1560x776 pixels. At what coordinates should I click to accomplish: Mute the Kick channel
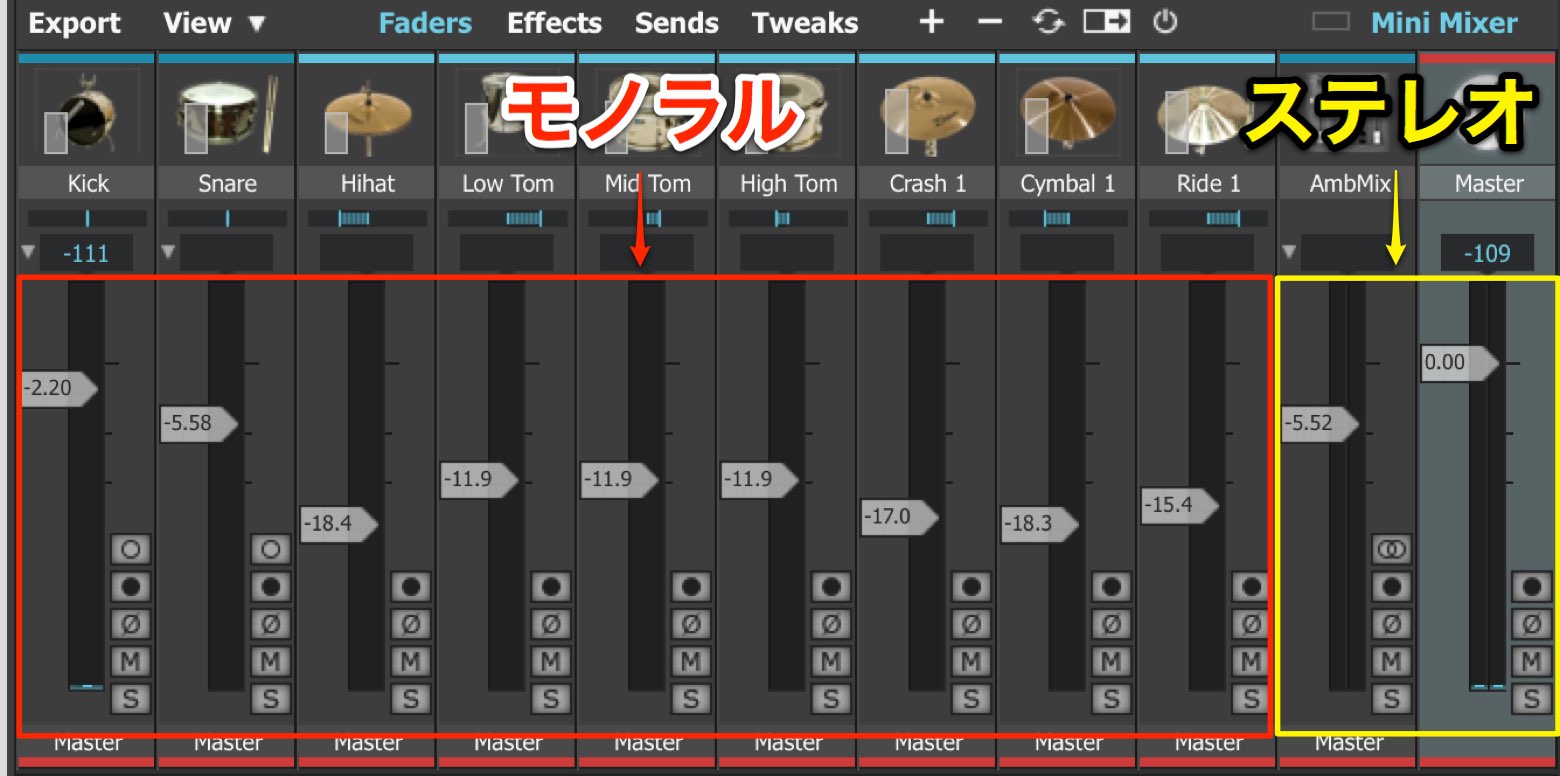pos(130,661)
